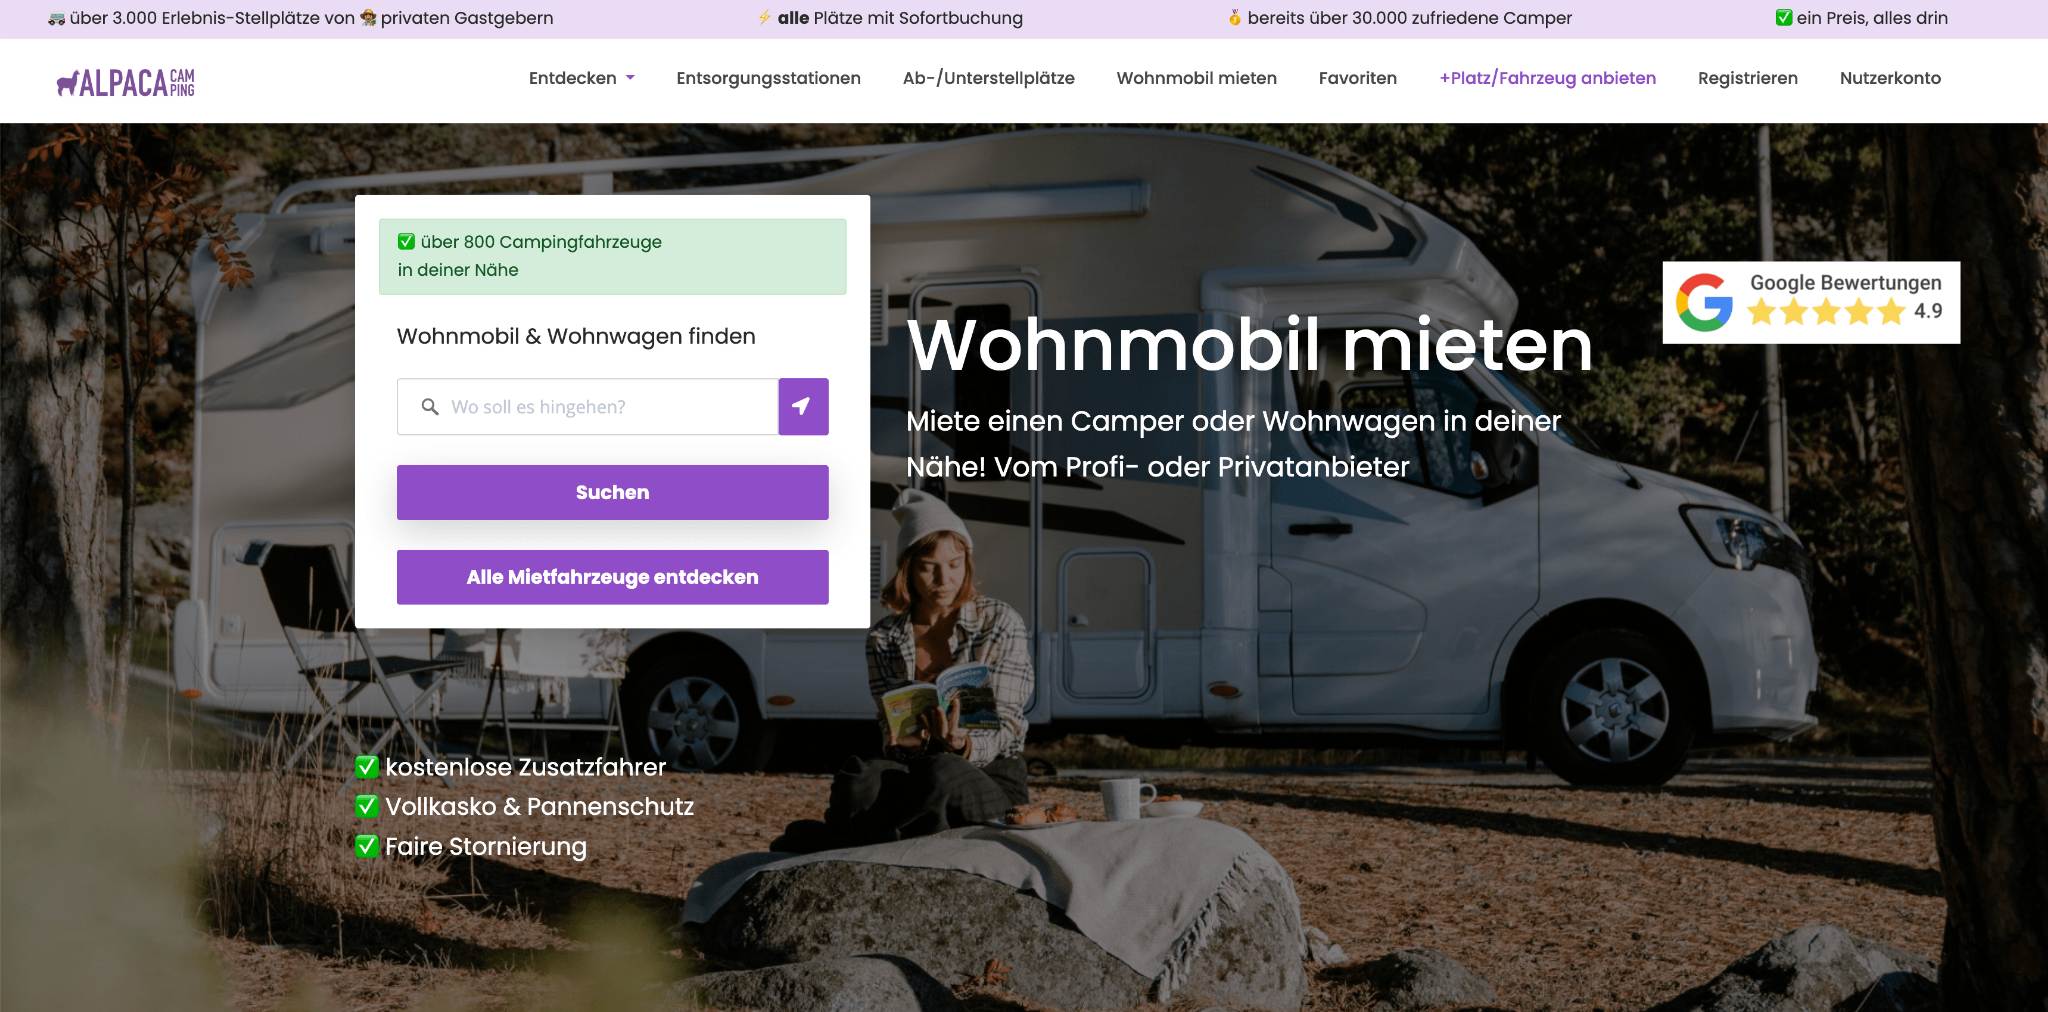Click the purple Suchen button
2048x1012 pixels.
click(x=613, y=492)
